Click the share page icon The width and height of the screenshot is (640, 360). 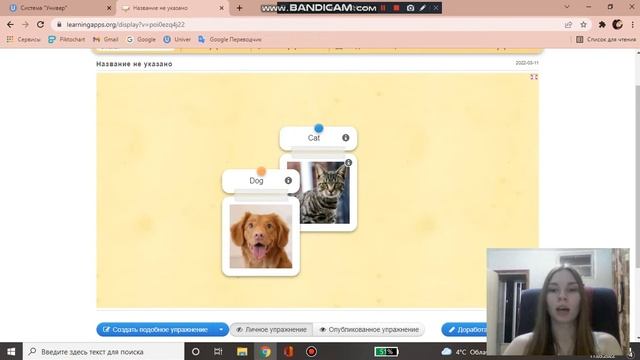[x=568, y=24]
